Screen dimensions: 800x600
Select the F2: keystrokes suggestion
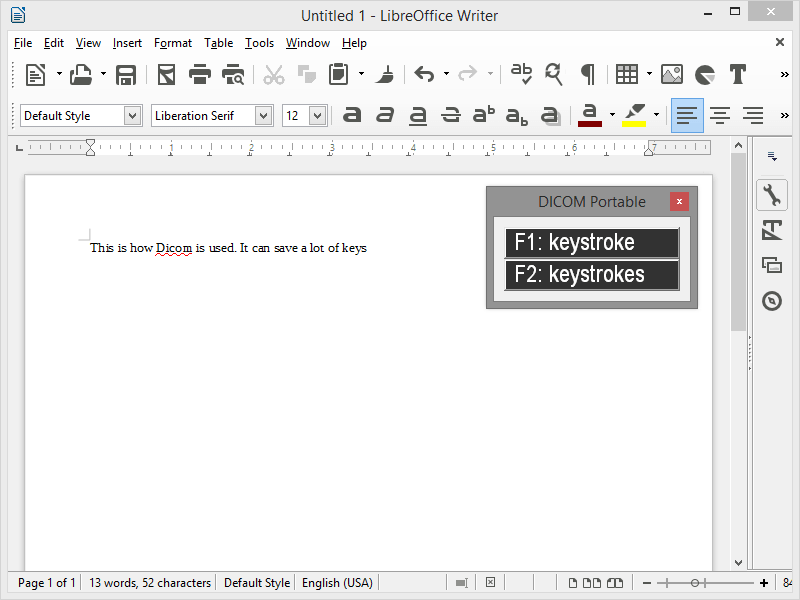point(592,275)
